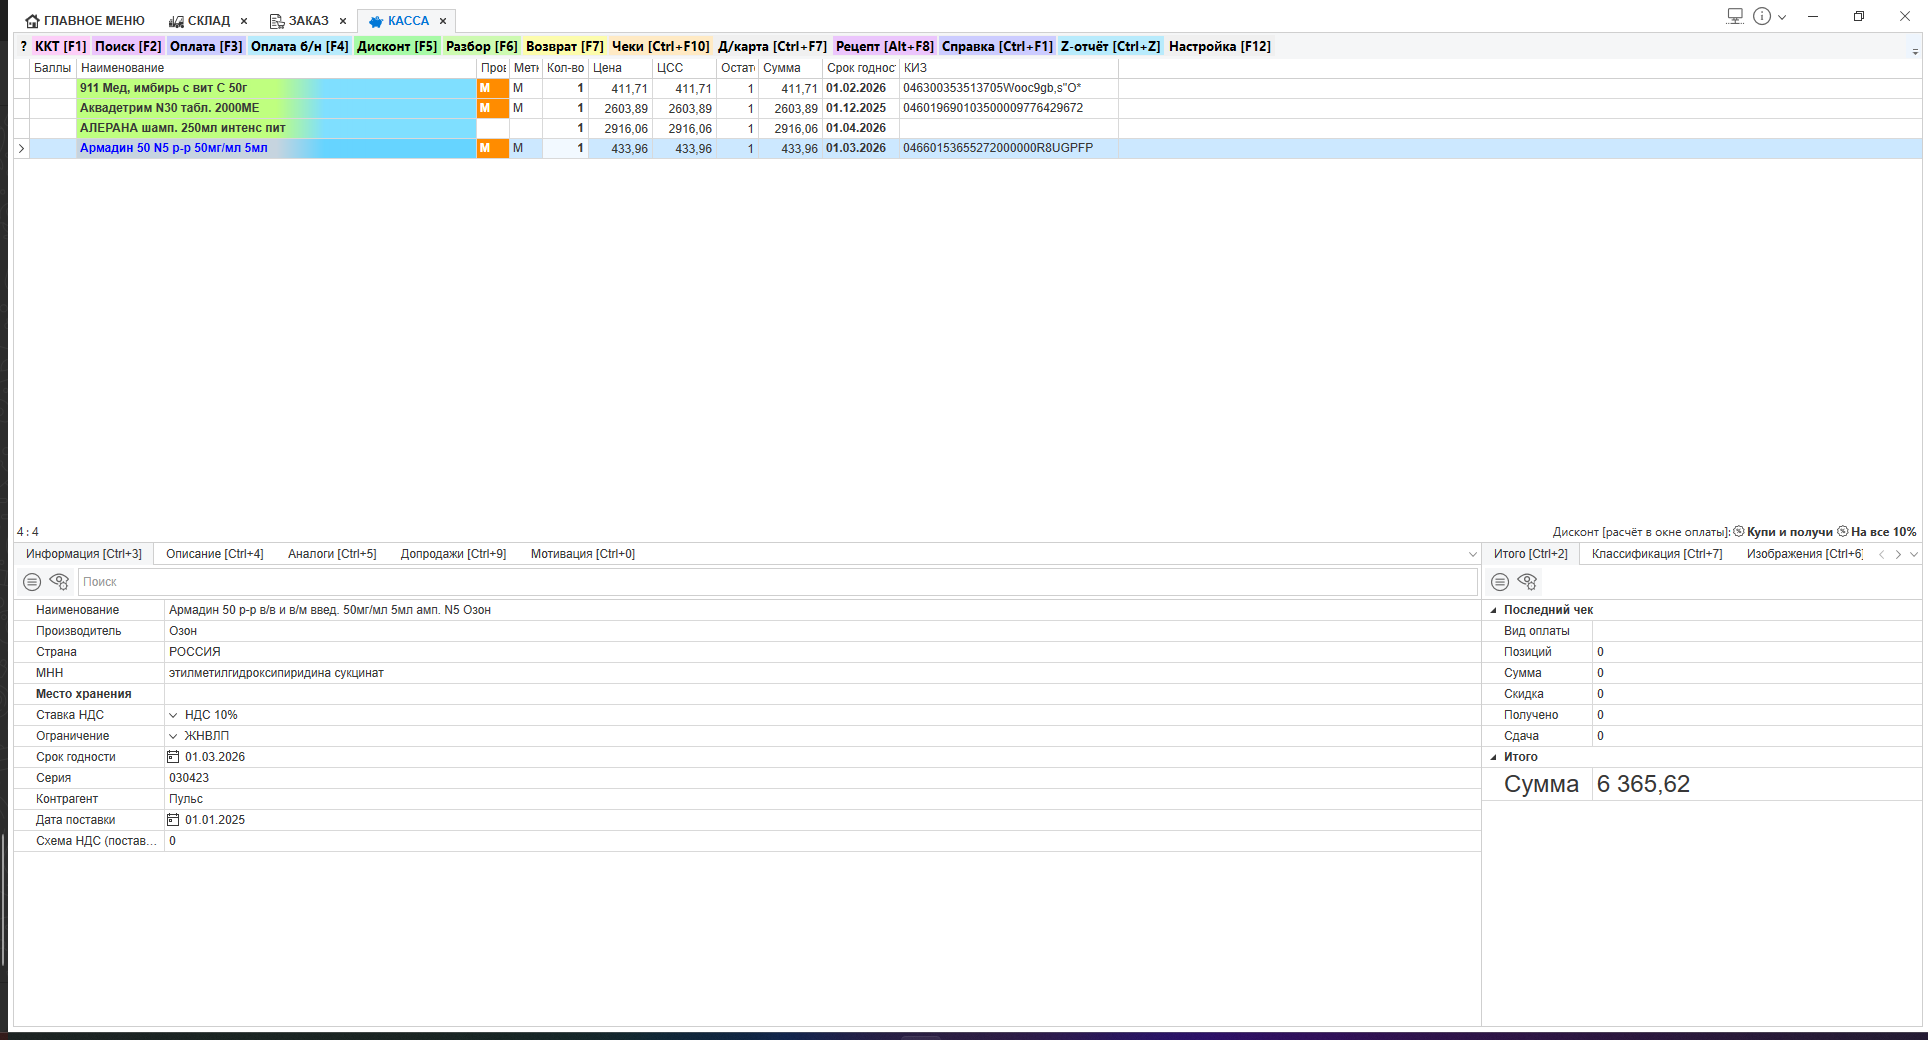
Task: Click the Оплата [F3] button
Action: click(x=206, y=47)
